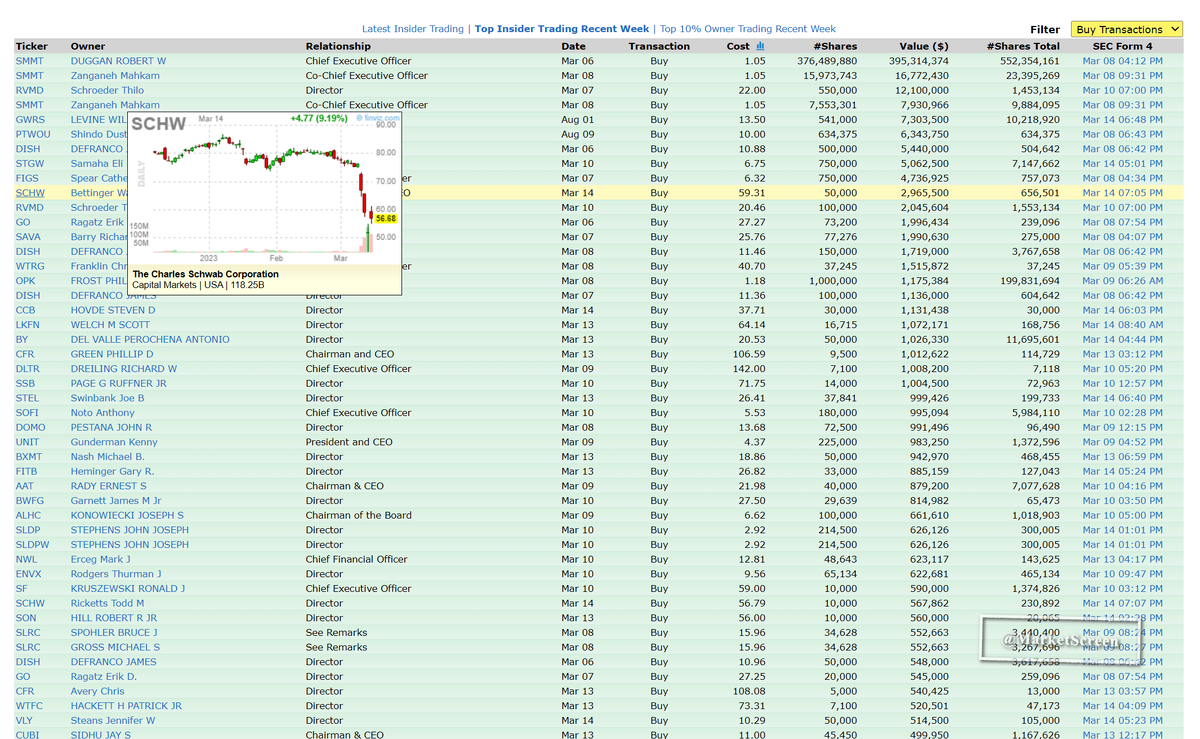Click owner GREEN PHILLIP D
The width and height of the screenshot is (1200, 739).
coord(112,354)
